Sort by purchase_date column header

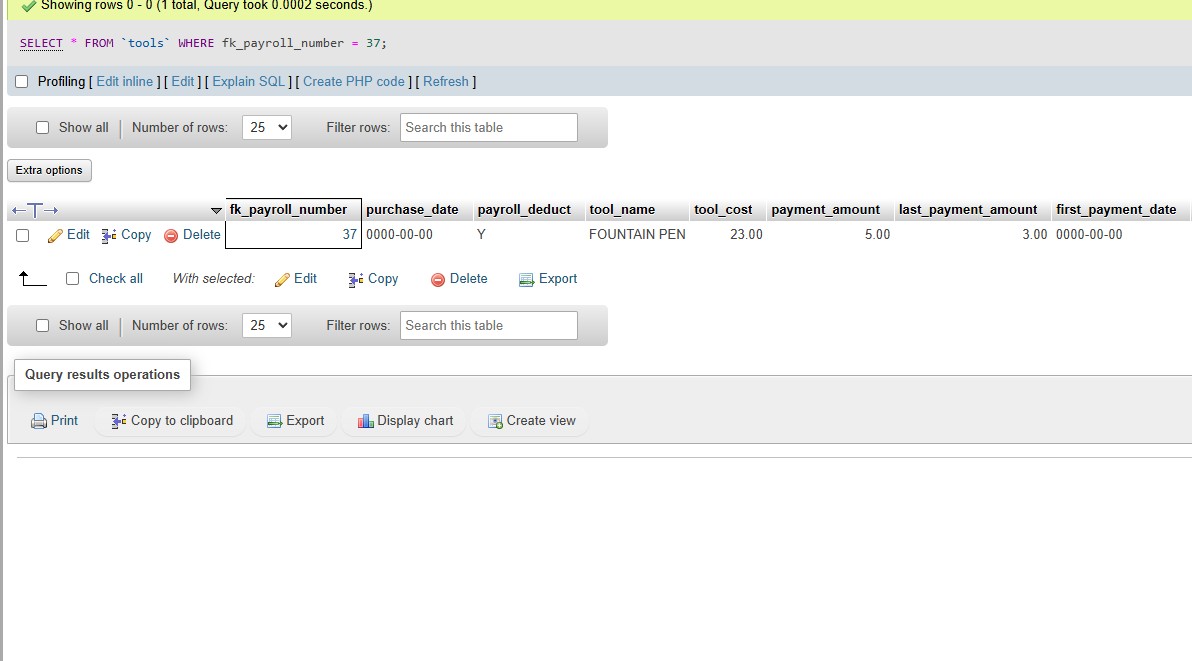[412, 210]
